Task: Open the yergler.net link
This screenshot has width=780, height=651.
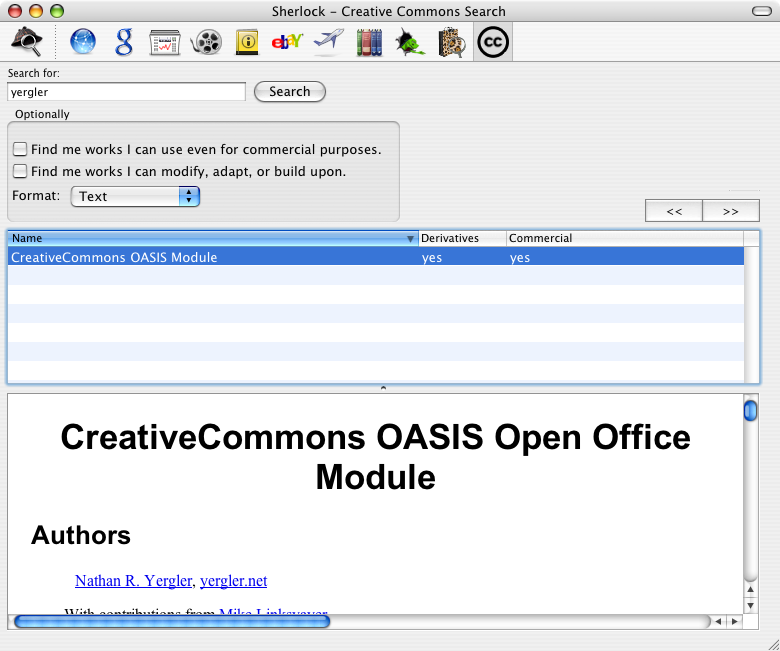Action: (233, 580)
